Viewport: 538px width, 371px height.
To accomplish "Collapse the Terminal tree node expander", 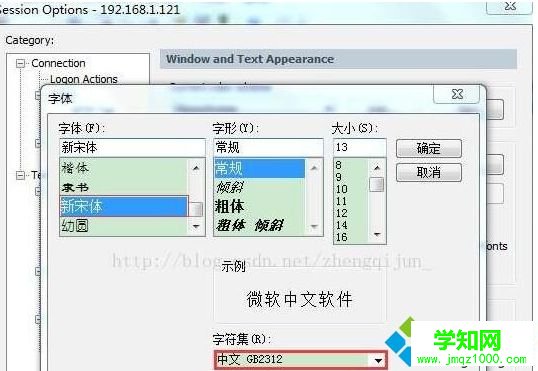I will coord(21,175).
